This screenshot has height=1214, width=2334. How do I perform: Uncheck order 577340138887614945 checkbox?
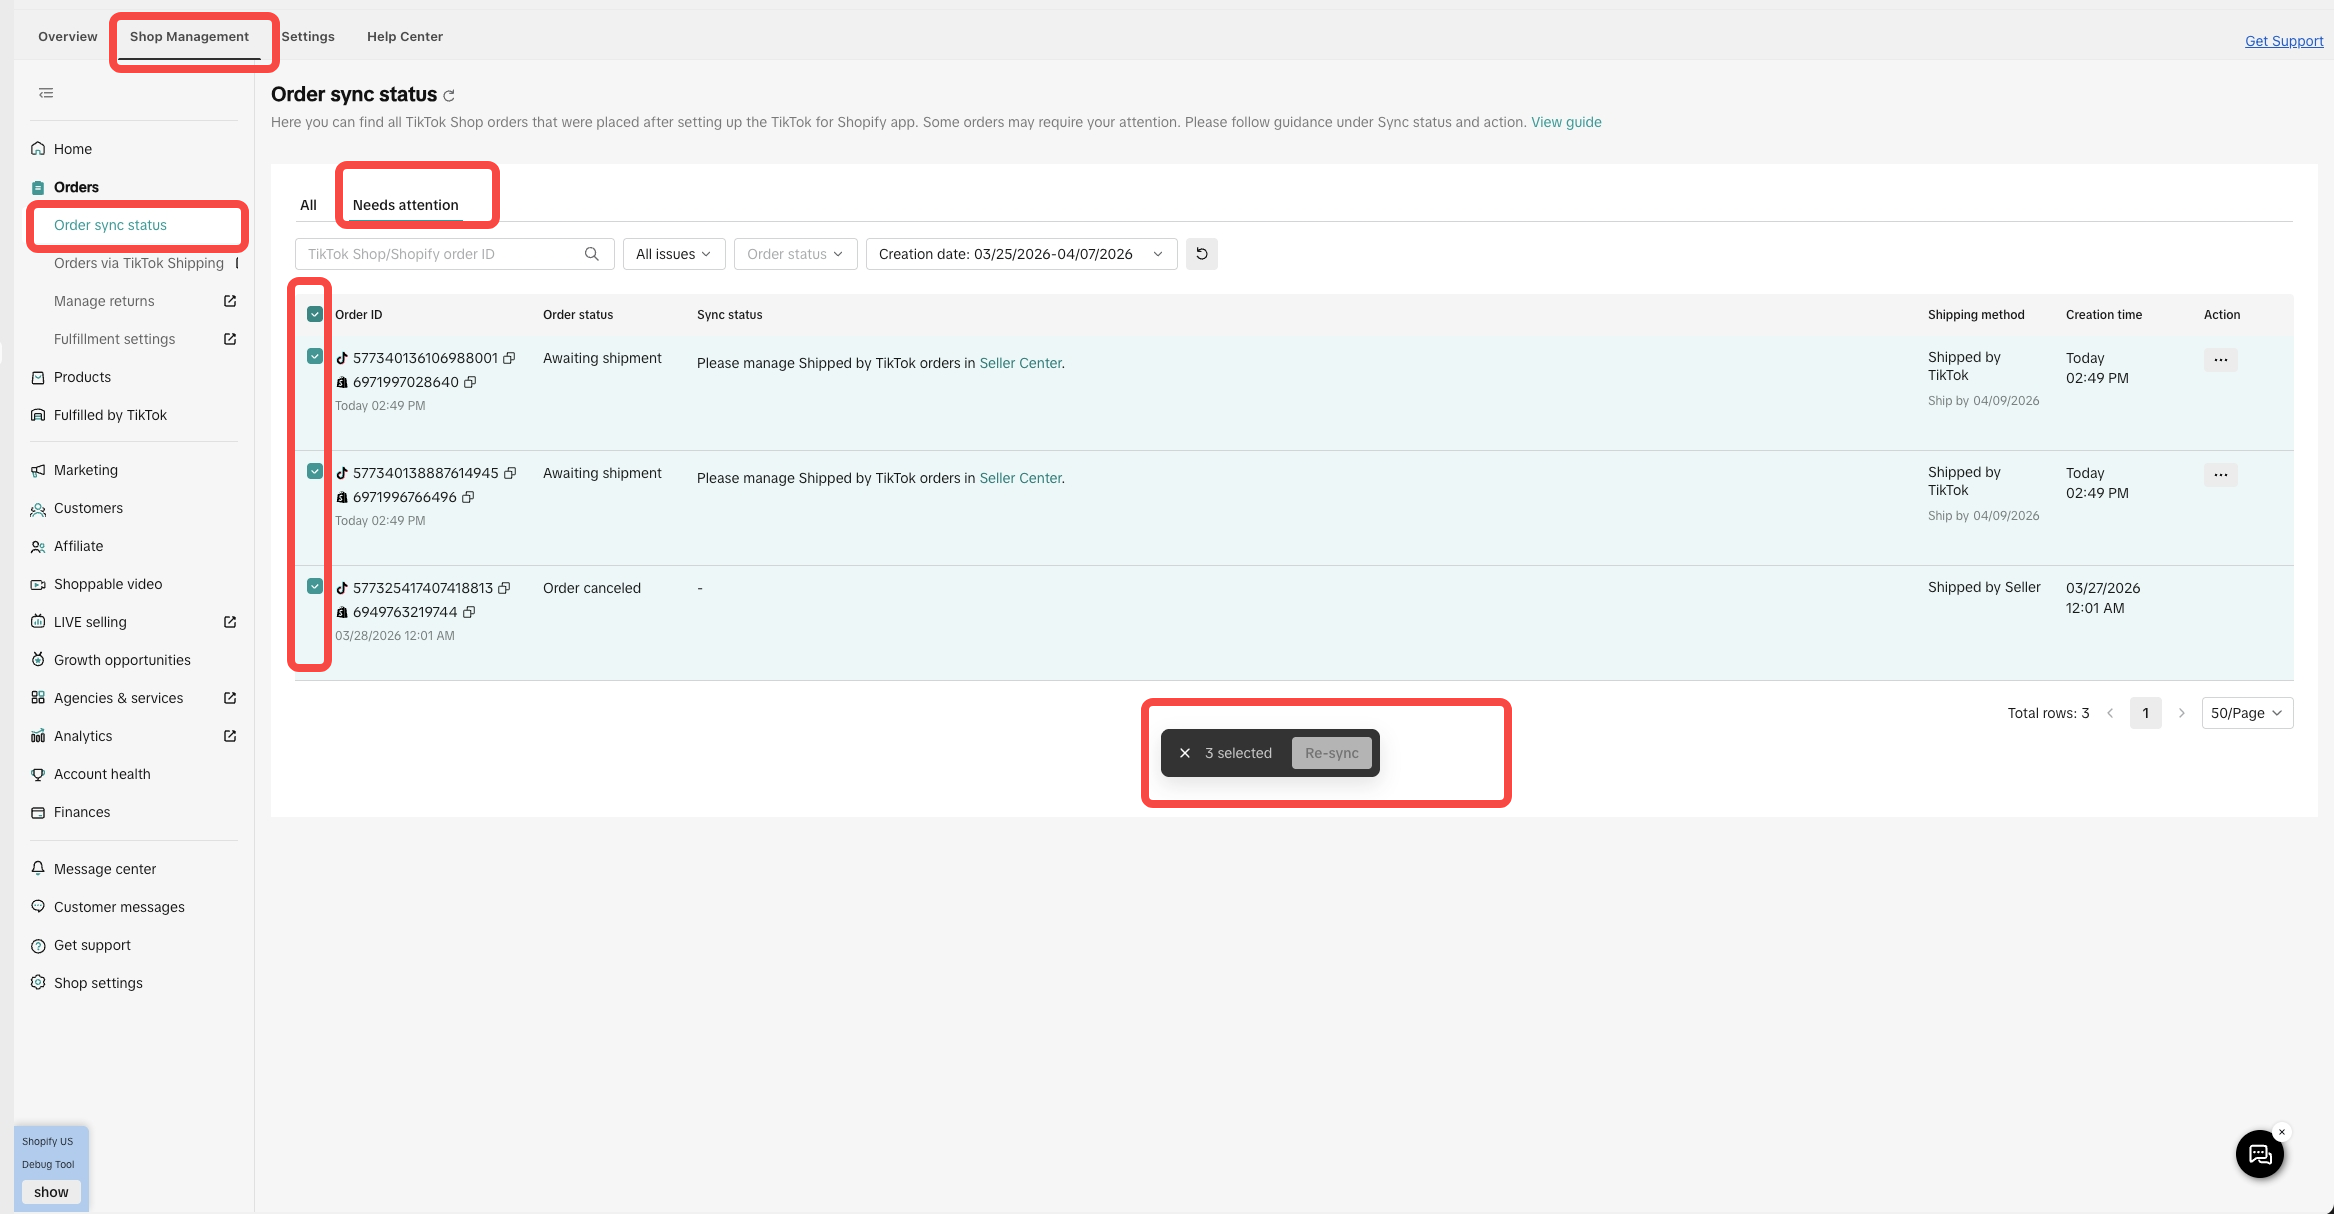coord(315,472)
